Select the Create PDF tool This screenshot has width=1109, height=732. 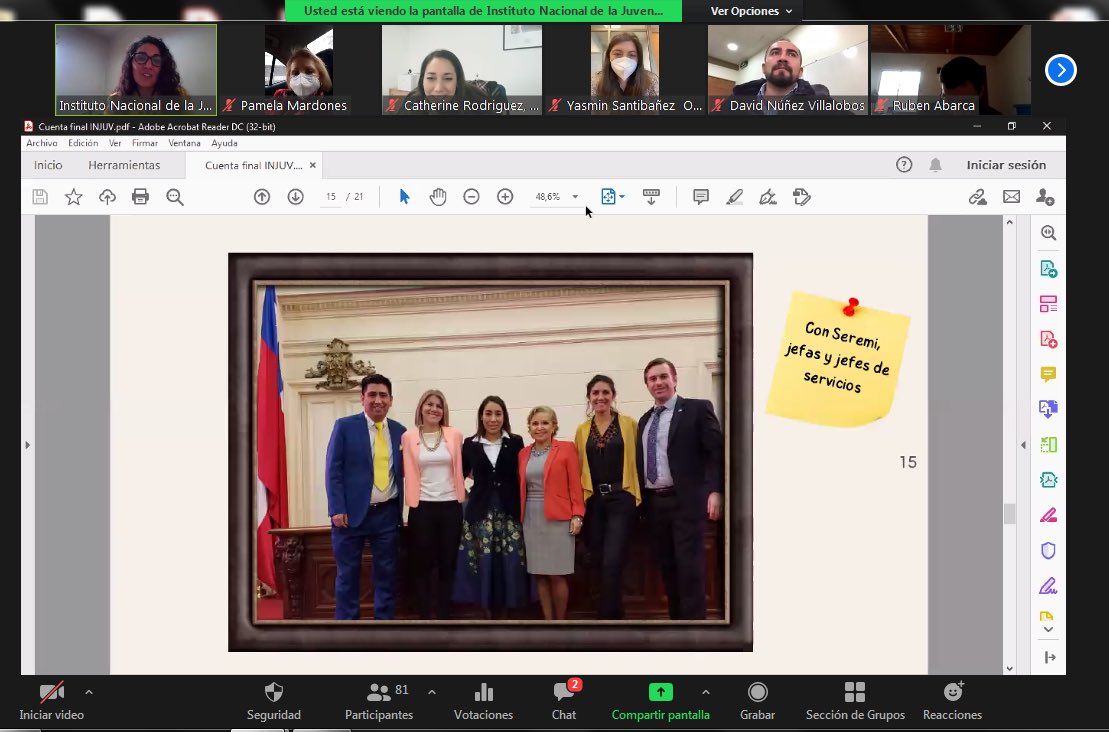[1047, 339]
